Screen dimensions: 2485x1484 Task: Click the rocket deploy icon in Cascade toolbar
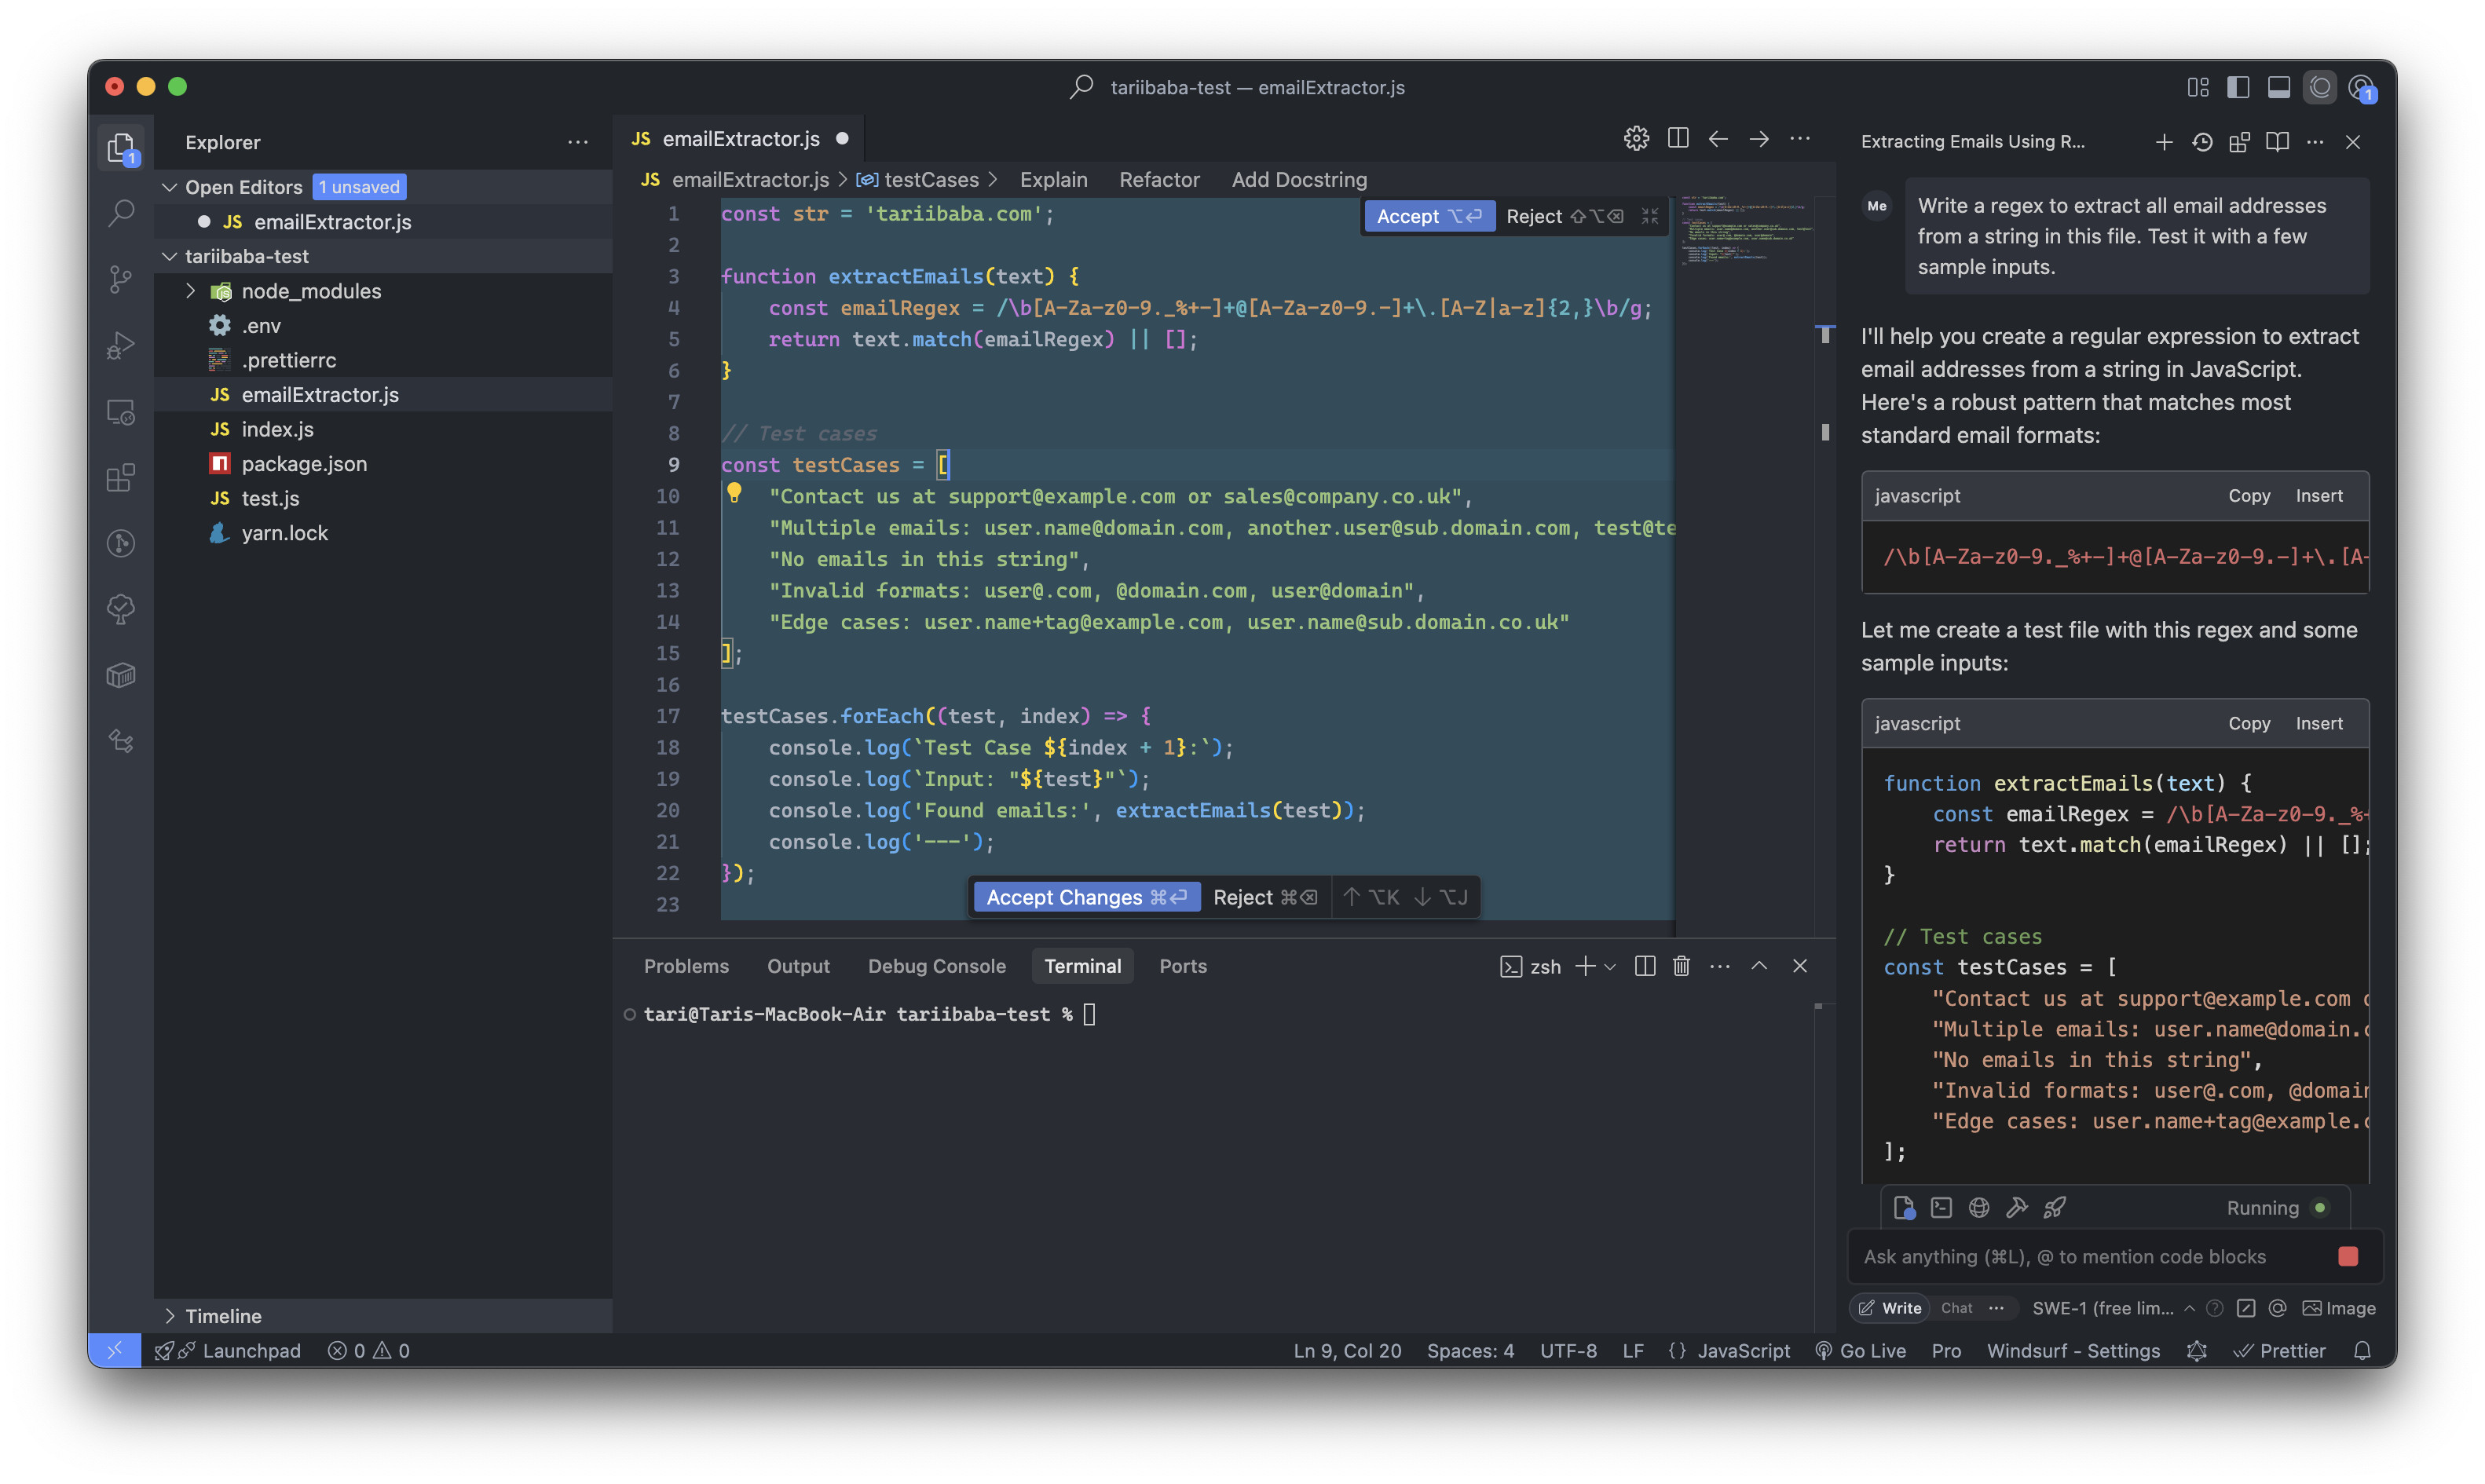pos(2055,1208)
